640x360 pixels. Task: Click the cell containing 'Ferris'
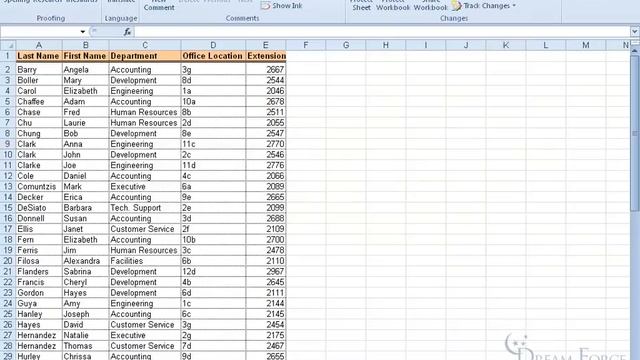[x=39, y=250]
